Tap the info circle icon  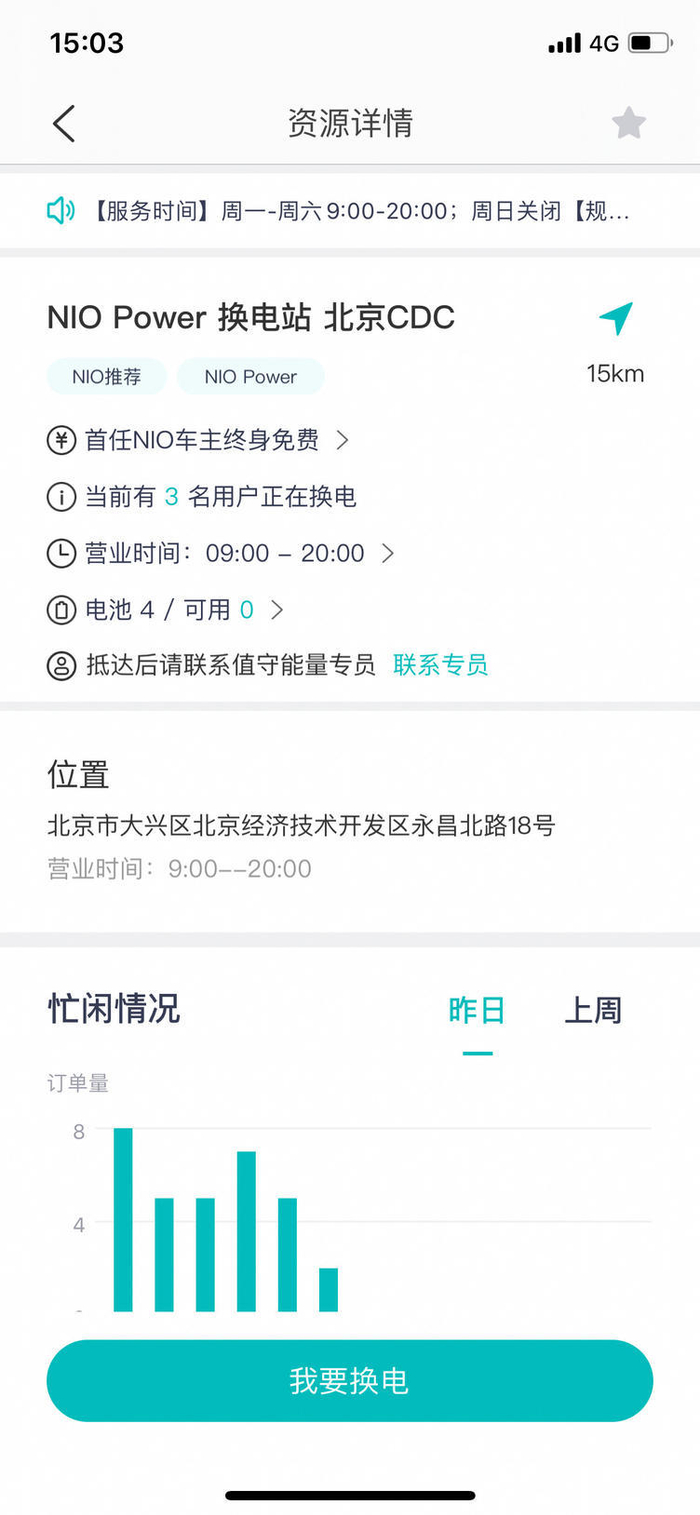(x=61, y=497)
